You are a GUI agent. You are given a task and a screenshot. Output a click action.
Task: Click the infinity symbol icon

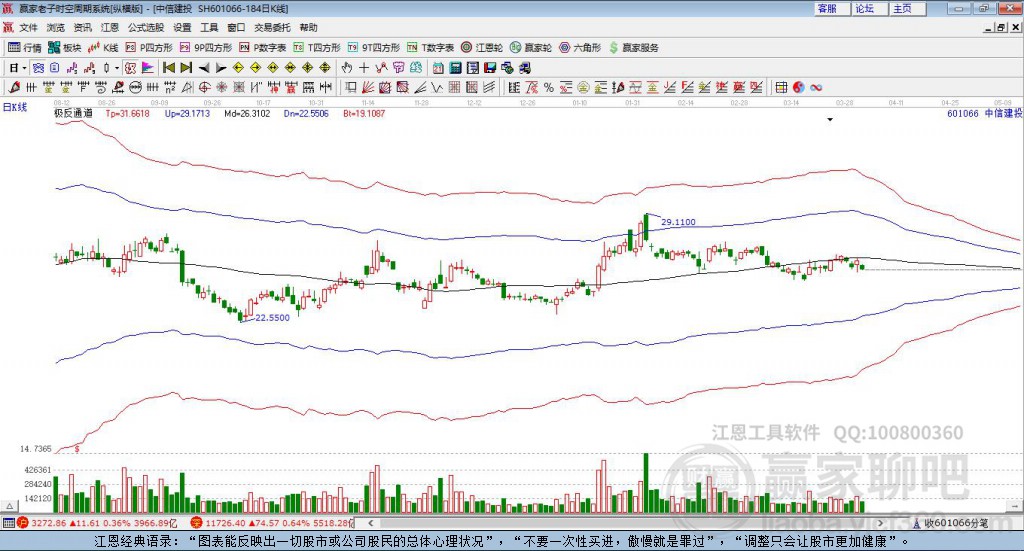coord(38,68)
